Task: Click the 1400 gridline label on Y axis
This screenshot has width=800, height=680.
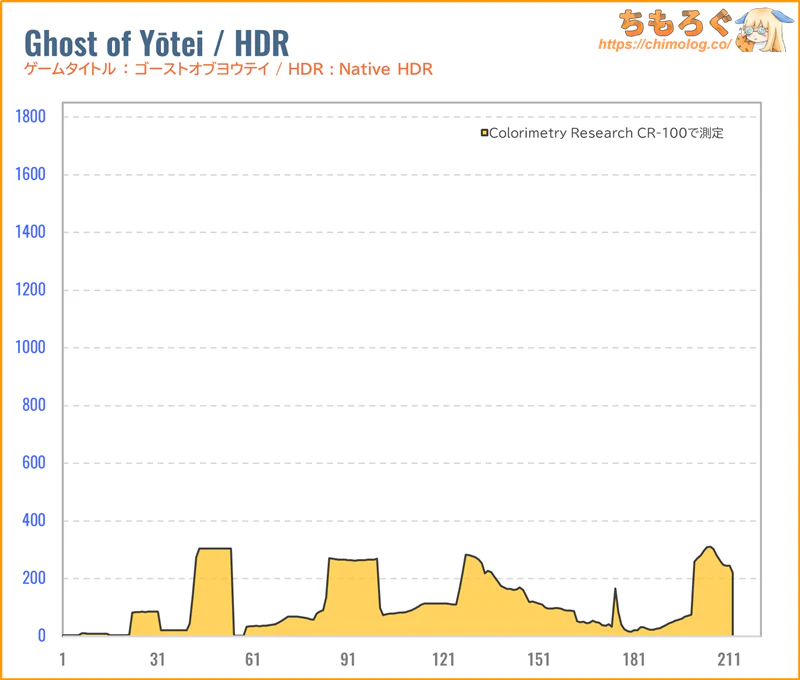Action: [x=31, y=232]
